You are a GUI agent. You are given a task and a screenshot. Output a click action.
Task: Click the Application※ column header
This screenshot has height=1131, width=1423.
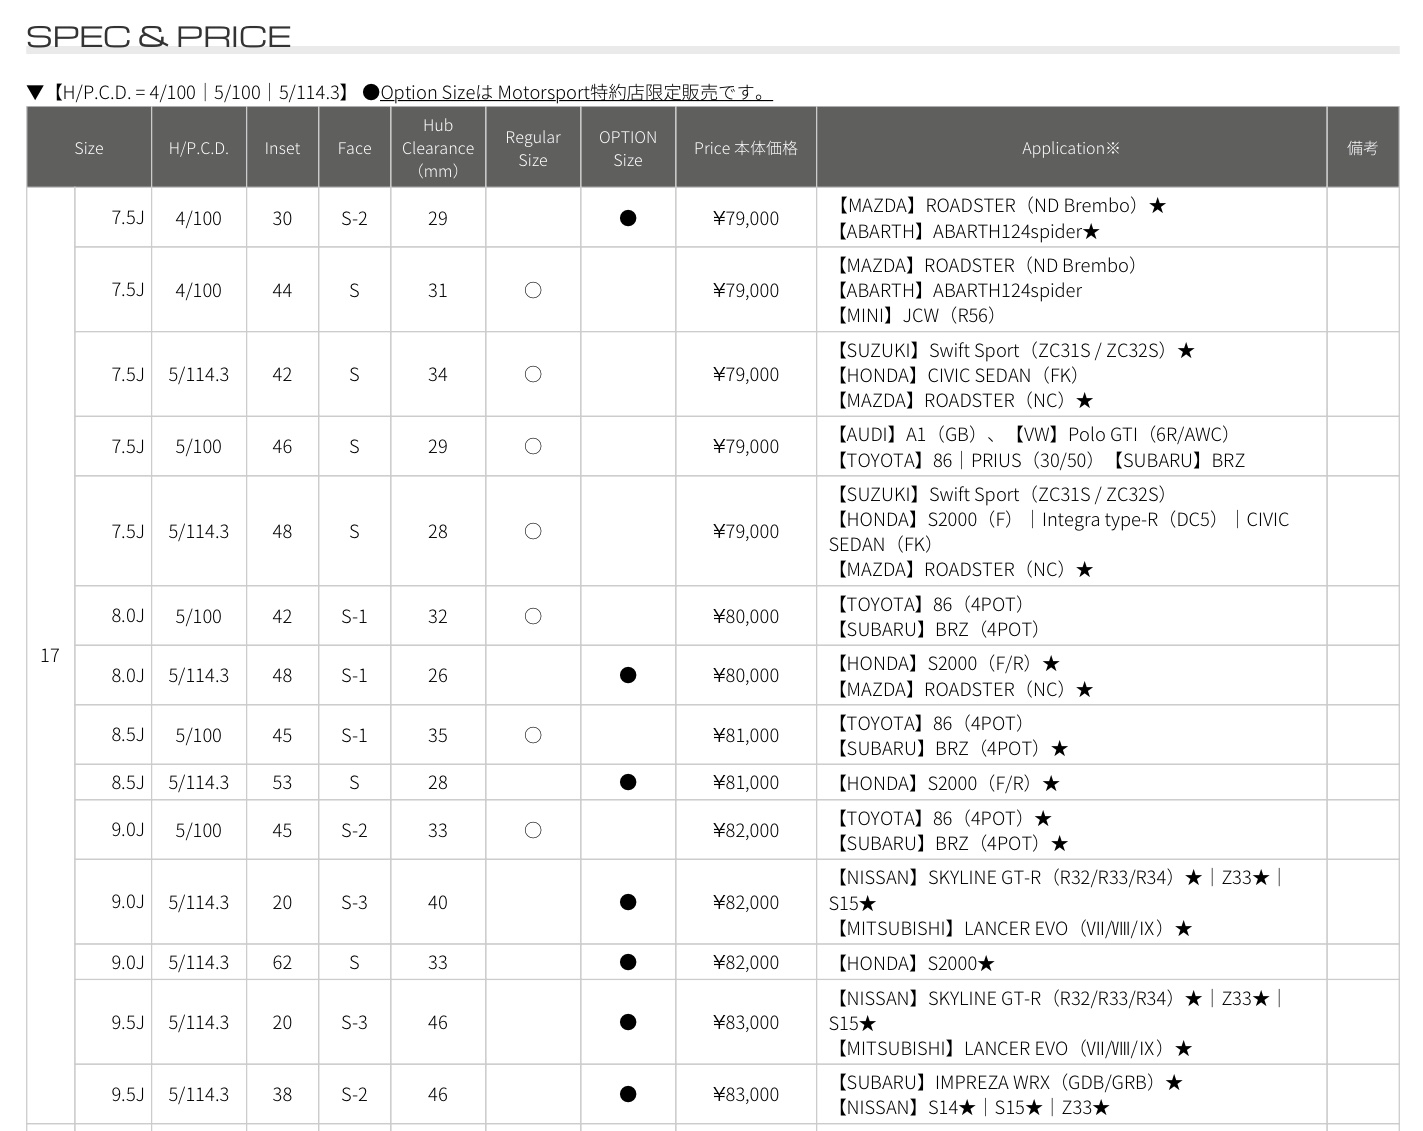point(1071,148)
